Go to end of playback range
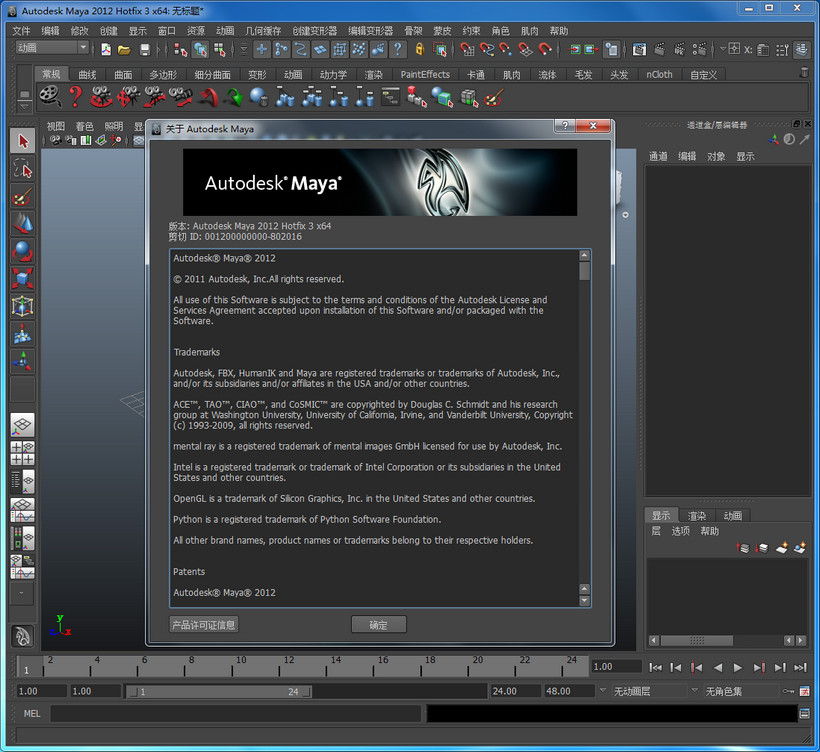Image resolution: width=820 pixels, height=752 pixels. (x=800, y=667)
